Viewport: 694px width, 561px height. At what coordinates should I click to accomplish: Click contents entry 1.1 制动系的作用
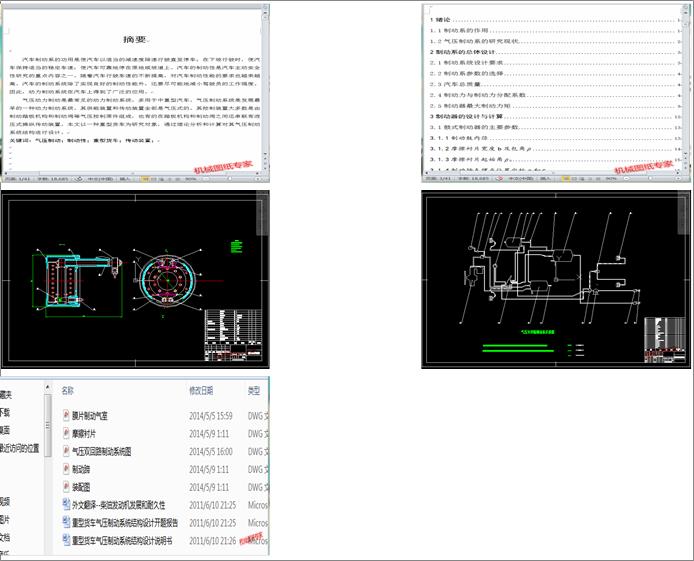click(459, 31)
